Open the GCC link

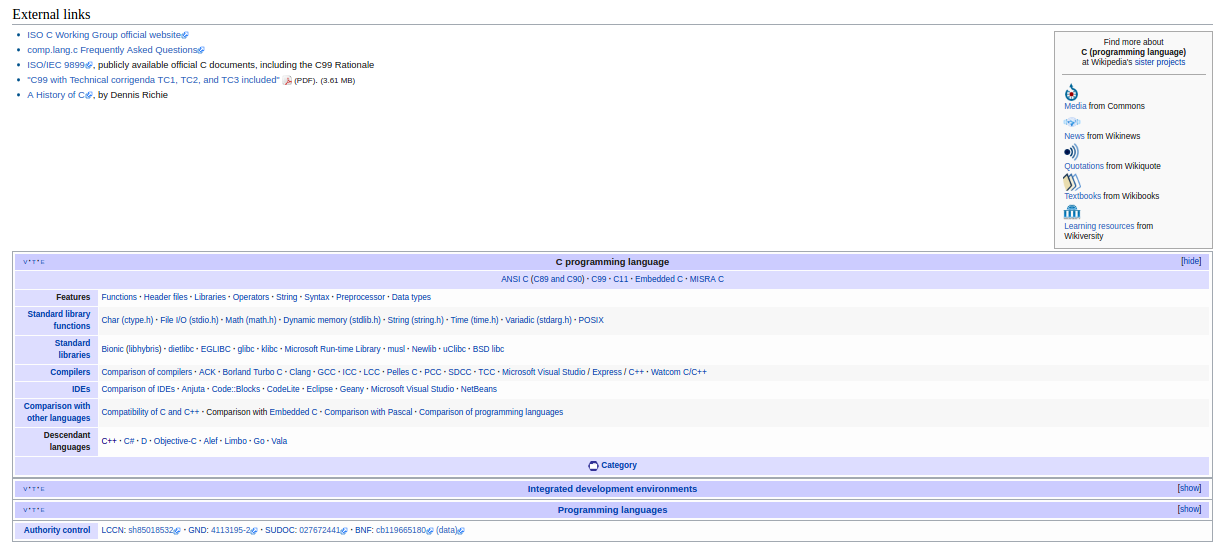(x=326, y=372)
